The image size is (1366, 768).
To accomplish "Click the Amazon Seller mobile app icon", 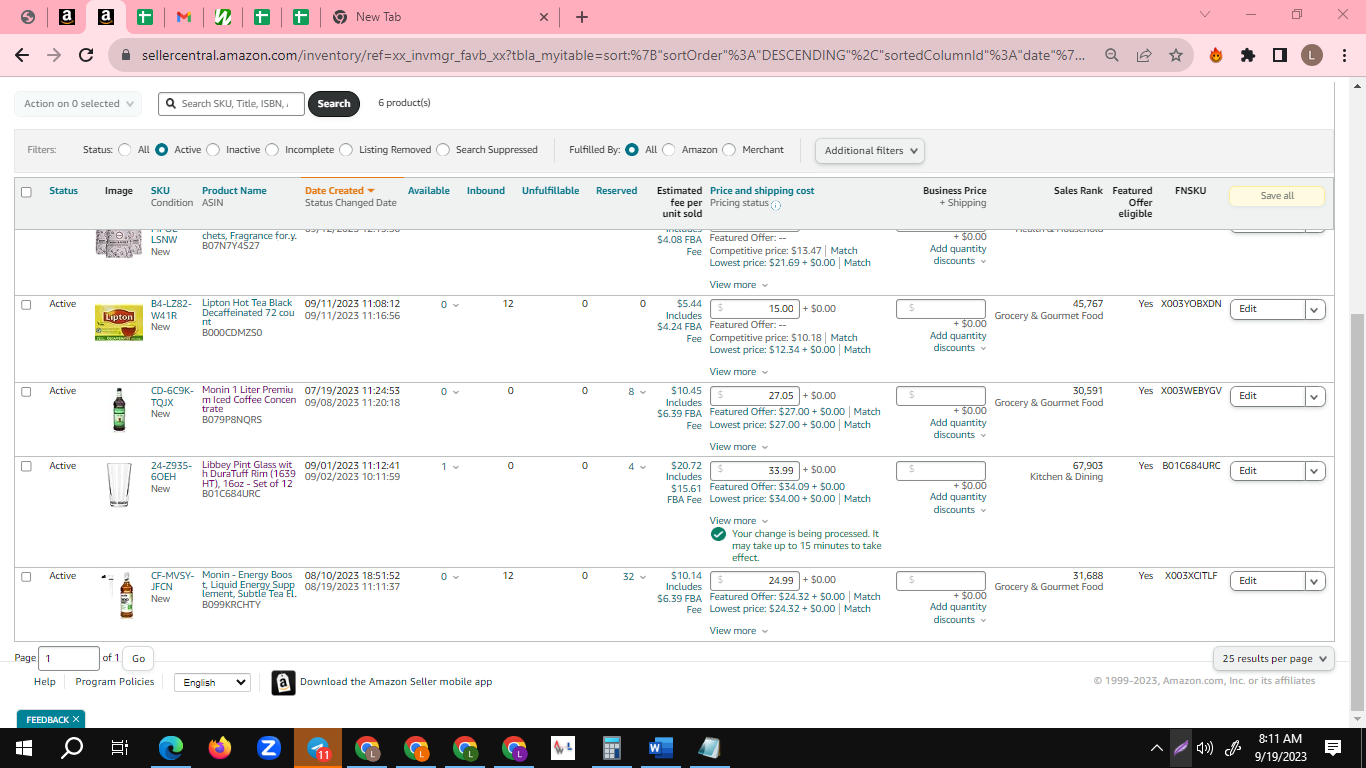I will click(284, 683).
